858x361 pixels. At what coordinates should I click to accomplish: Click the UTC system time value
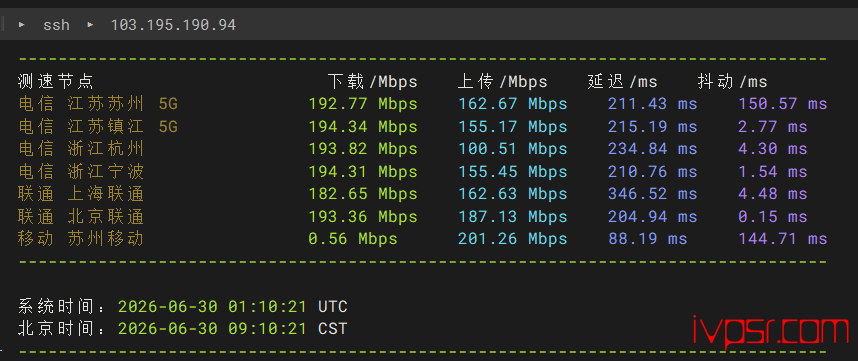click(233, 306)
